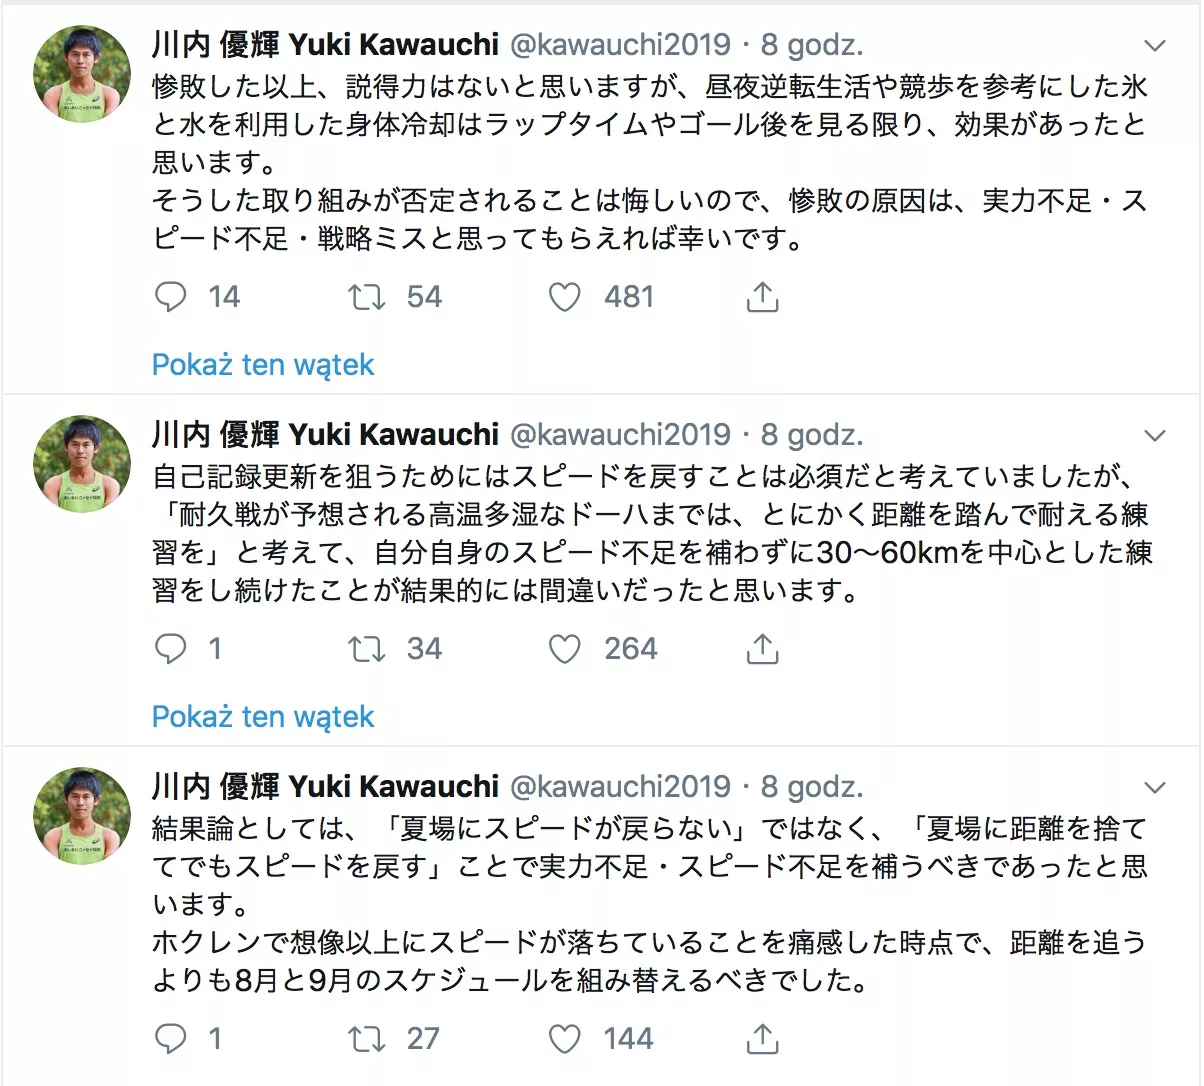Screen dimensions: 1204x1086
Task: Reply to the tweet with 144 likes
Action: 171,1039
